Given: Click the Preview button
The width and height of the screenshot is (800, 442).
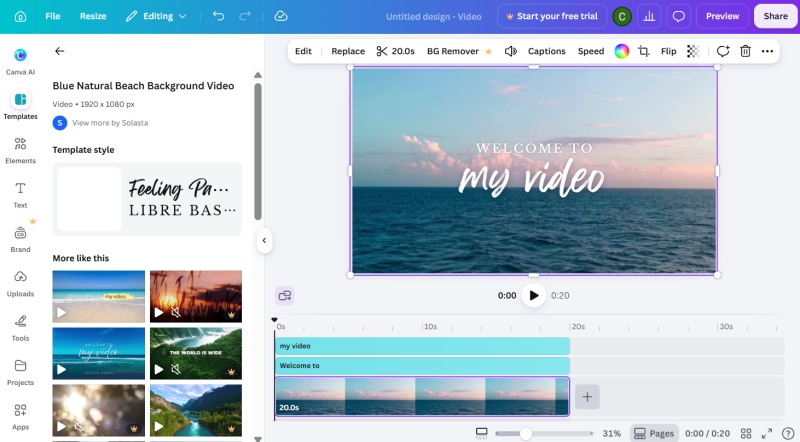Looking at the screenshot, I should (x=722, y=16).
